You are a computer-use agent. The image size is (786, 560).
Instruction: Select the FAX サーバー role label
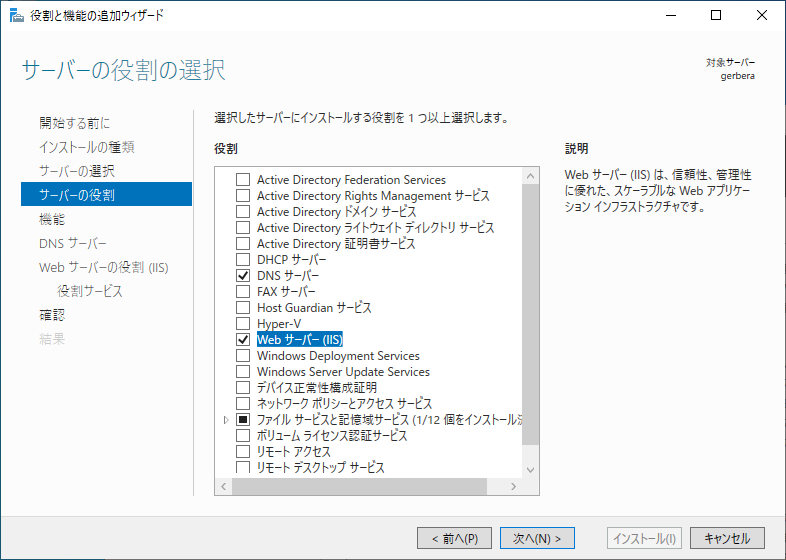[286, 292]
